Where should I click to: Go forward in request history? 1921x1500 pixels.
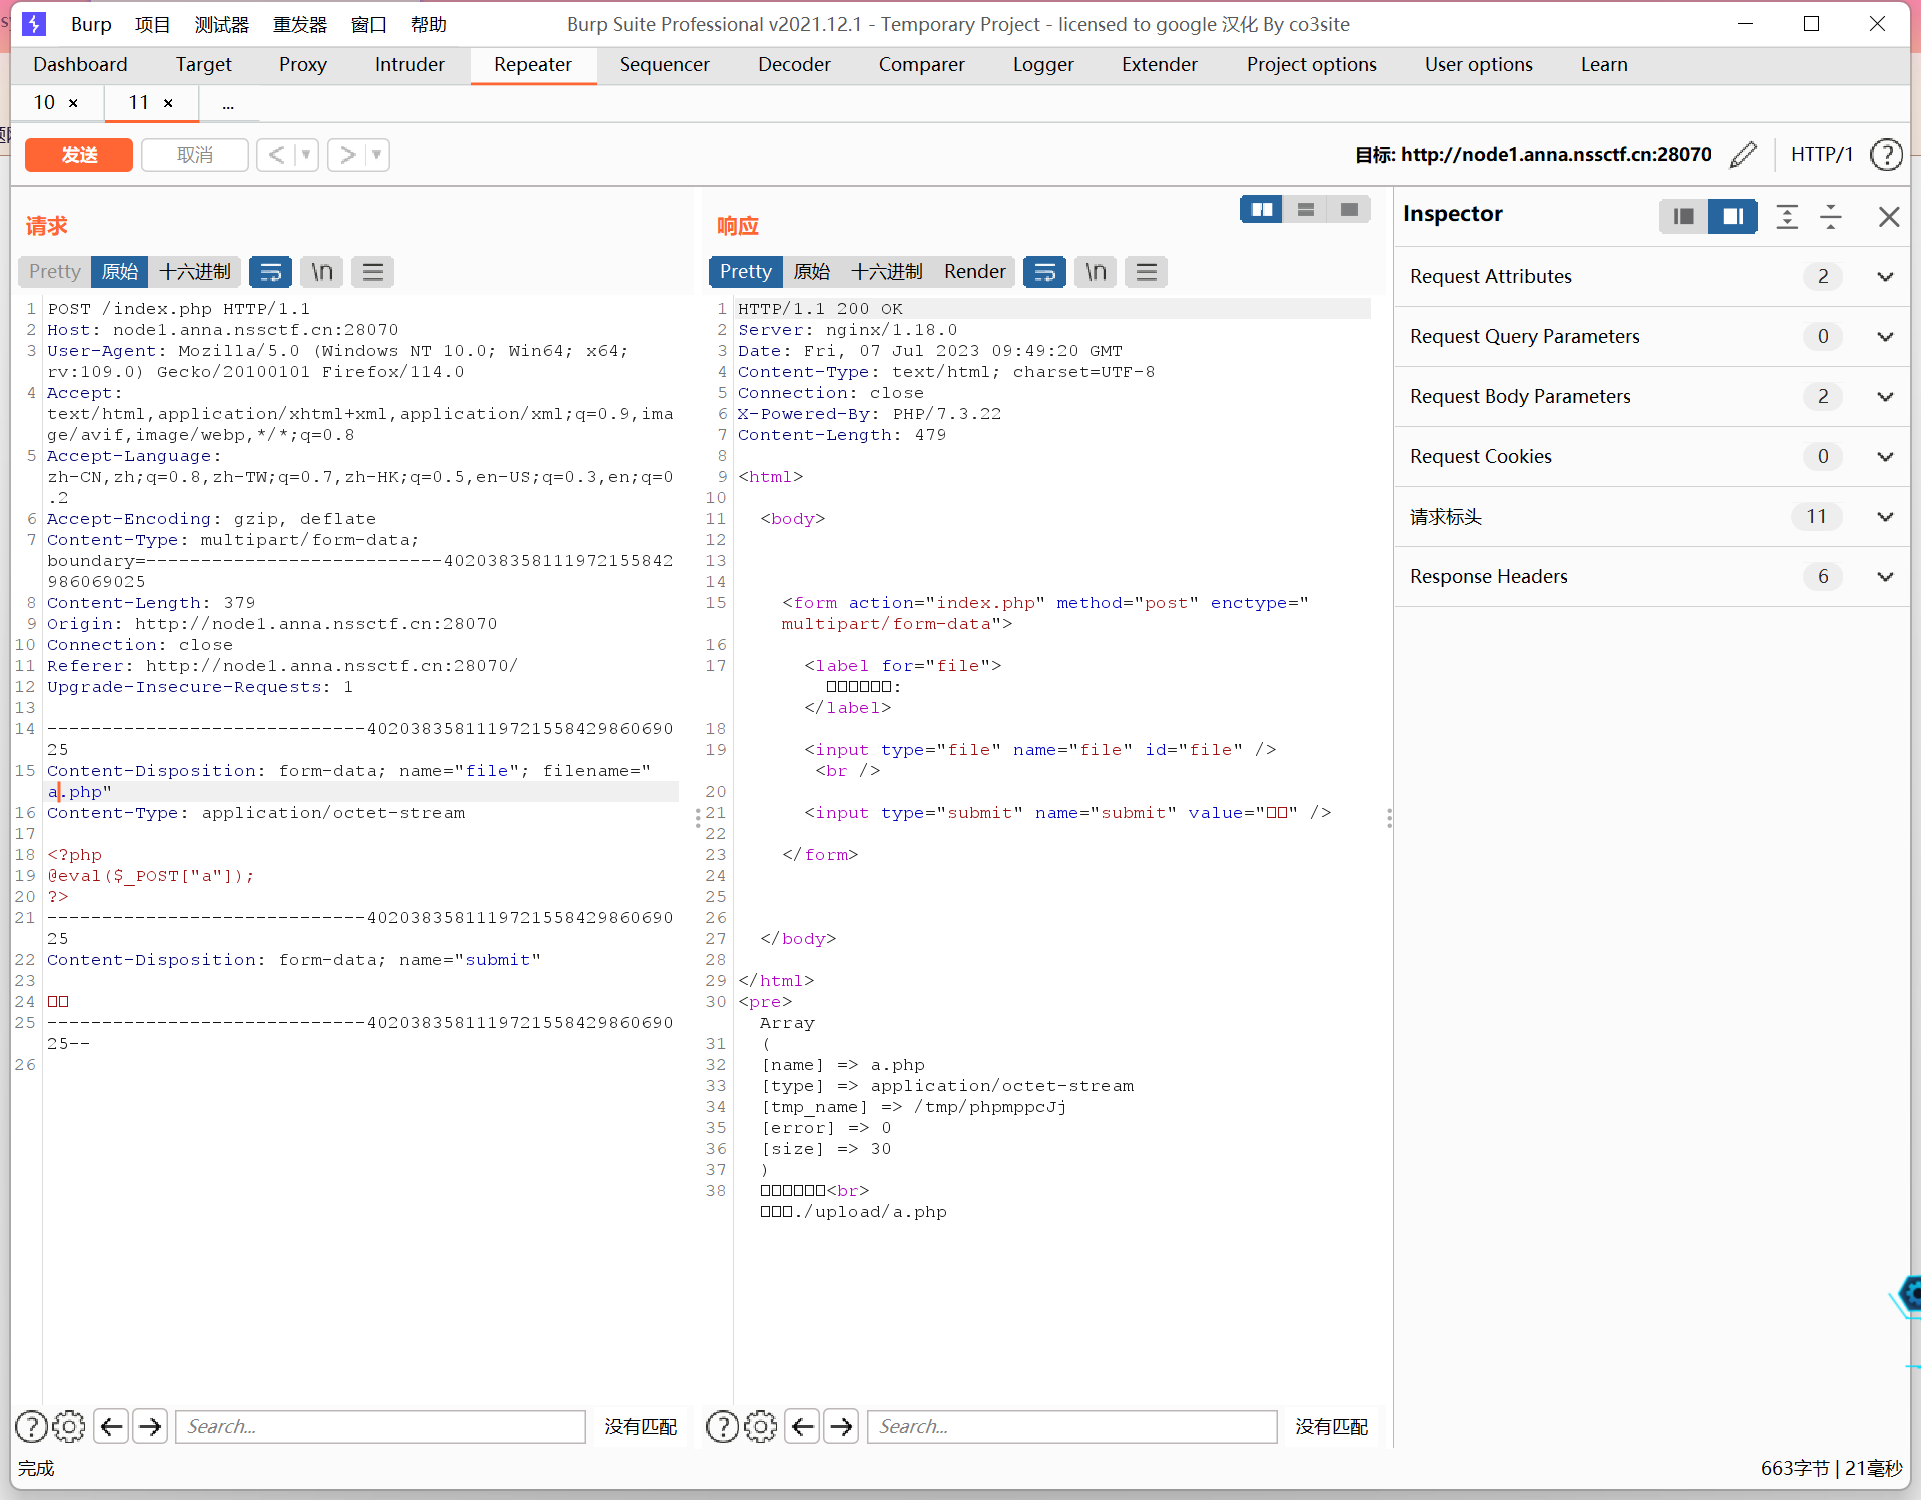coord(347,155)
